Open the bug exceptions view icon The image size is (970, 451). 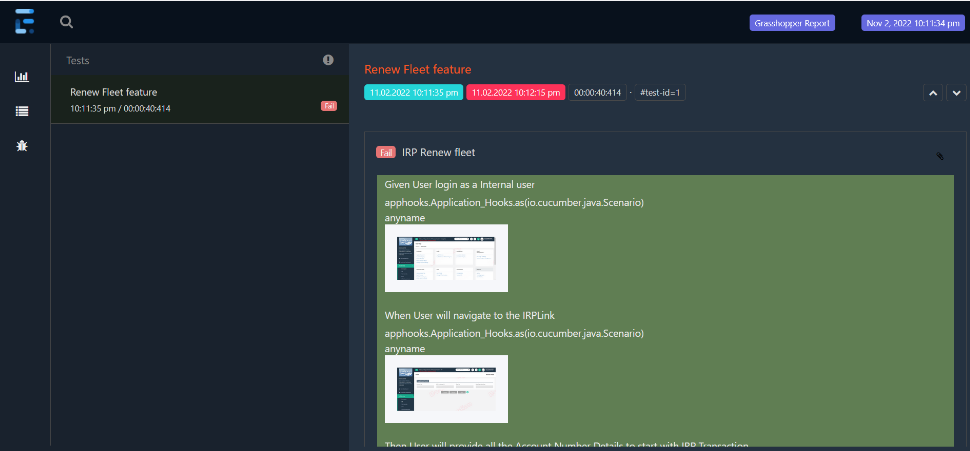coord(22,146)
